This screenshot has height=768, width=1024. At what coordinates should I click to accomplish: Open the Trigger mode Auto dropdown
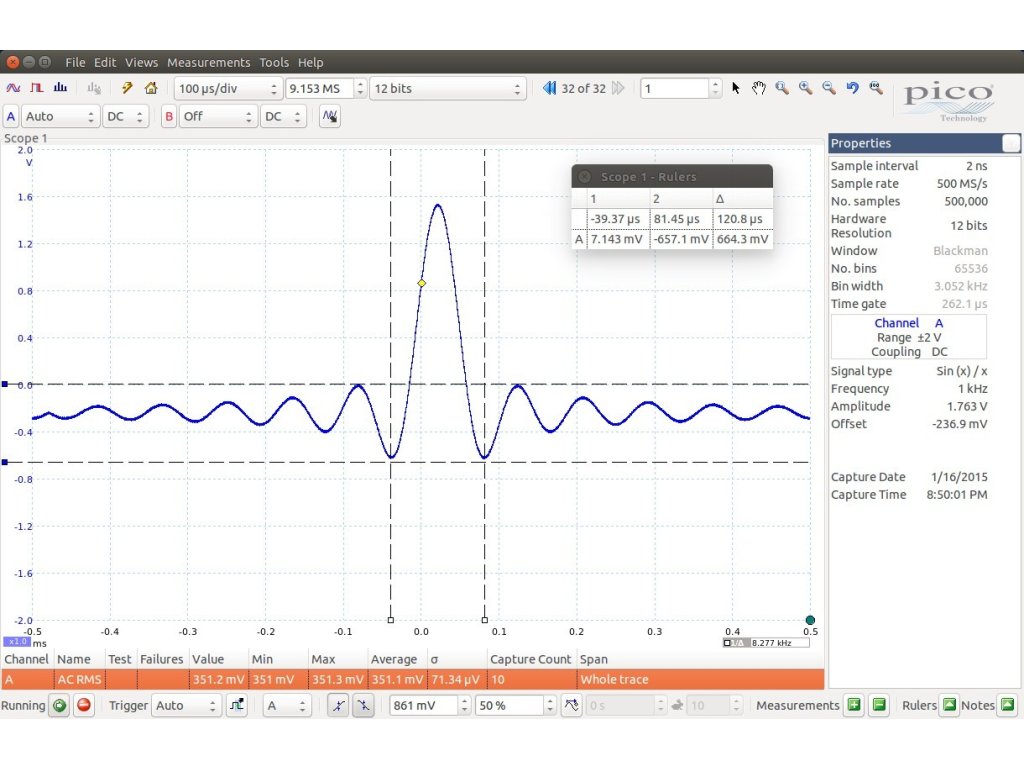point(185,705)
